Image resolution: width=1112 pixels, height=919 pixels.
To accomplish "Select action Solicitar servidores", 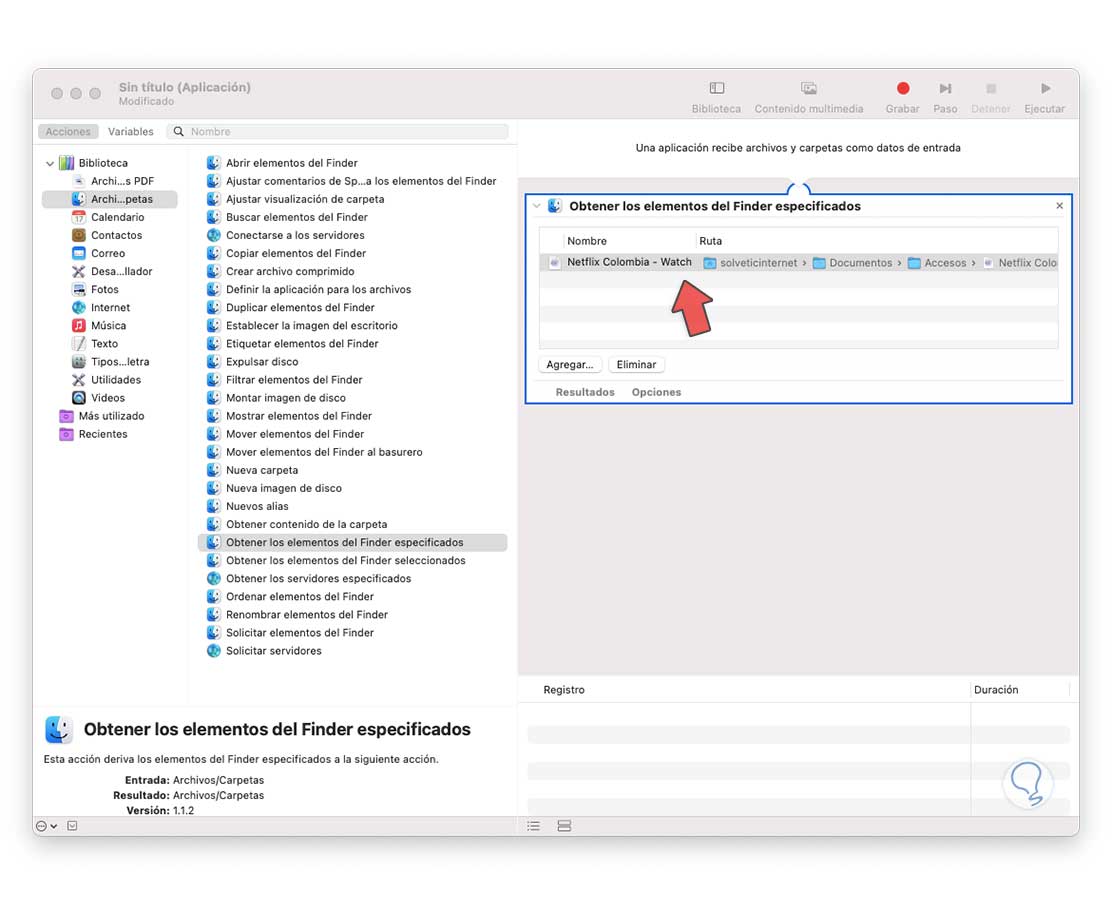I will [x=265, y=651].
